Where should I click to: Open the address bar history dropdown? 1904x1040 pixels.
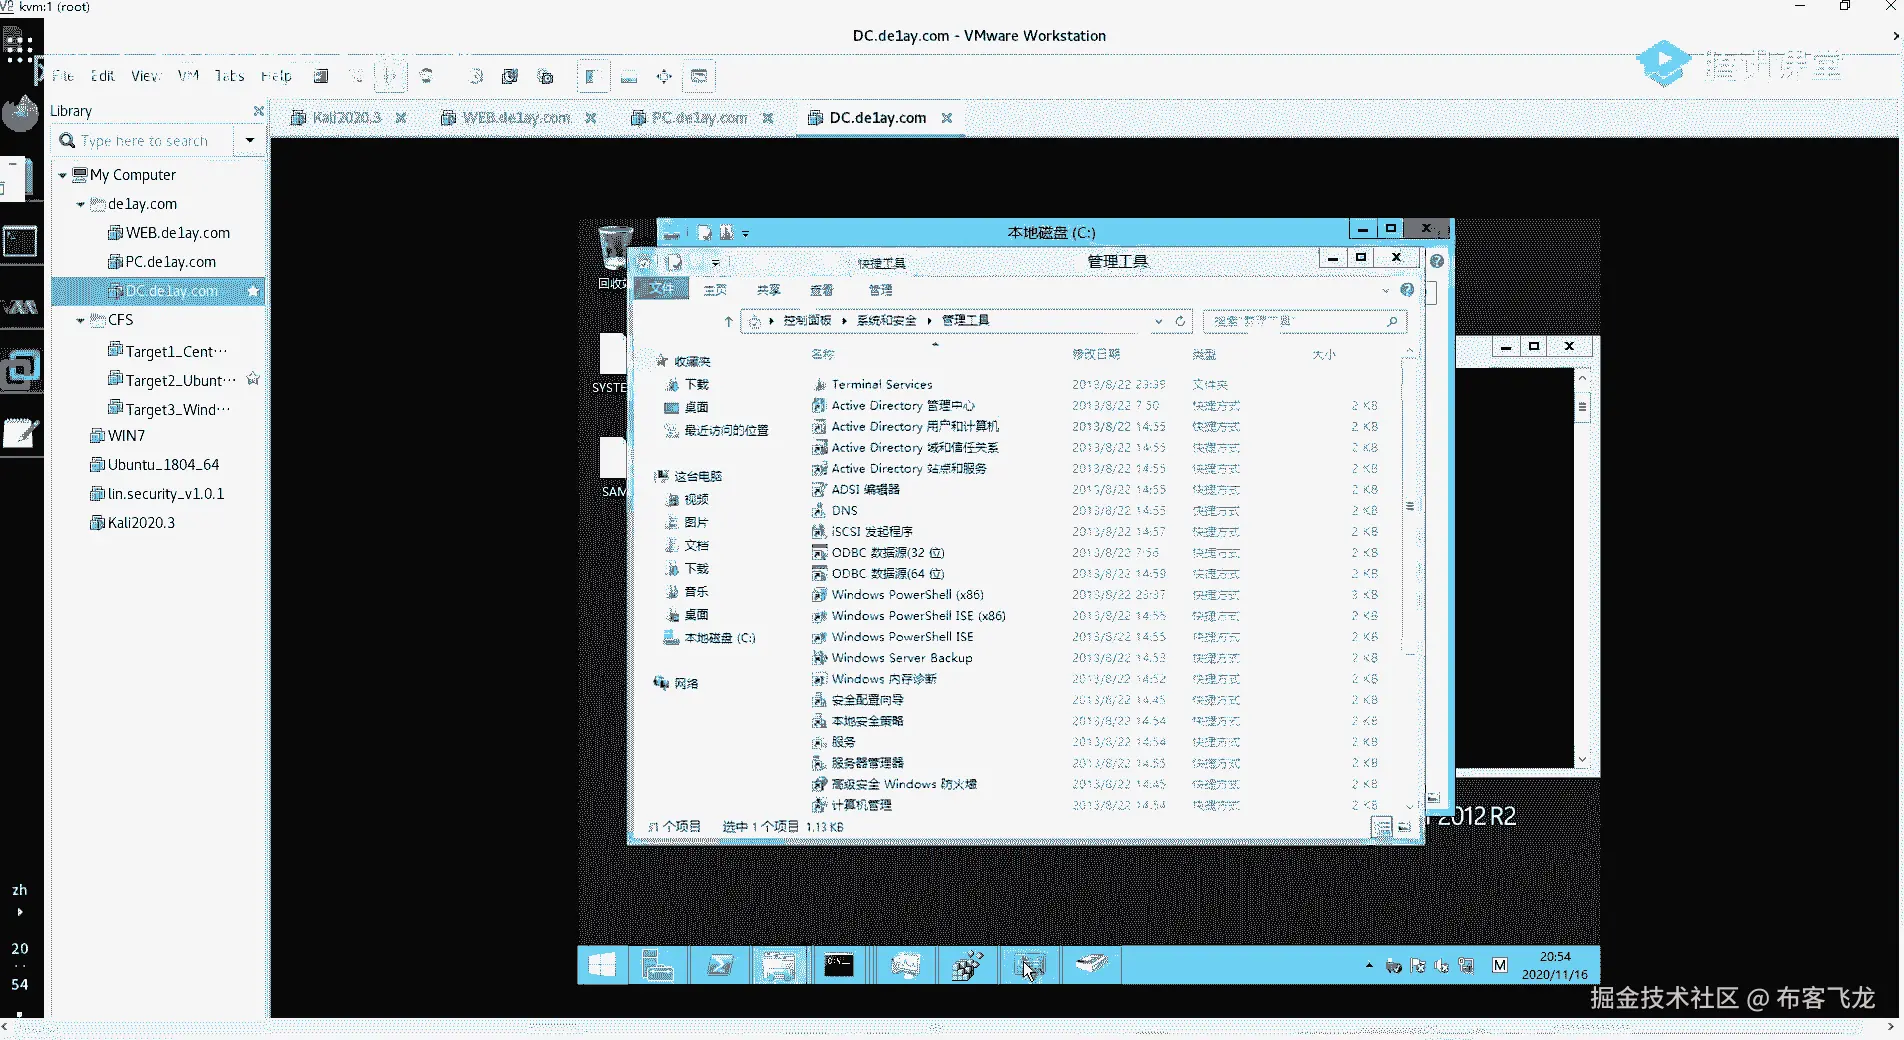(1158, 321)
